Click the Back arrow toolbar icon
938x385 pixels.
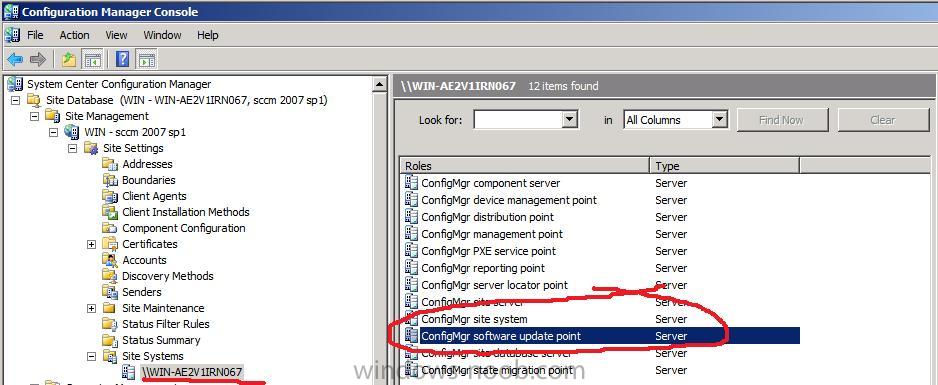[14, 59]
